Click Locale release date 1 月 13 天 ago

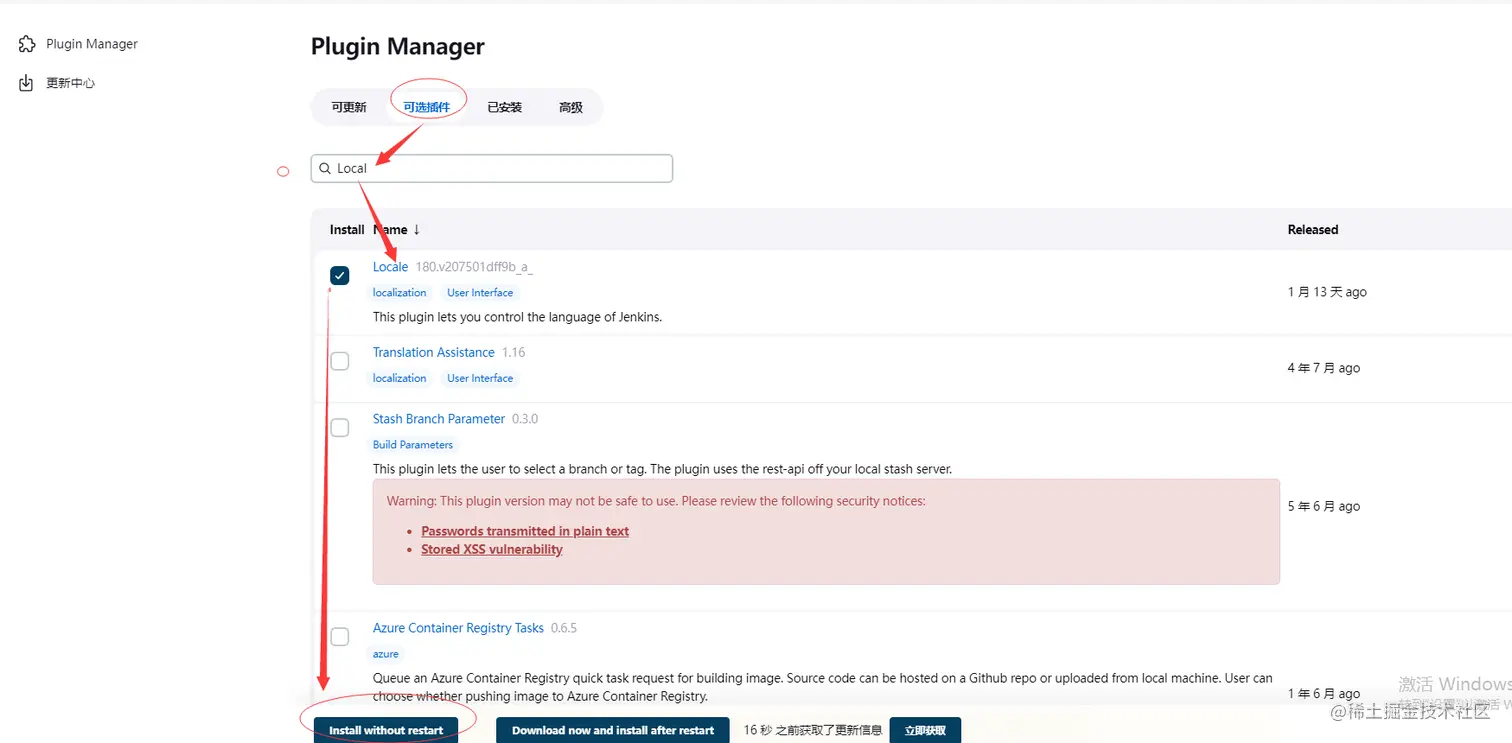(1327, 292)
